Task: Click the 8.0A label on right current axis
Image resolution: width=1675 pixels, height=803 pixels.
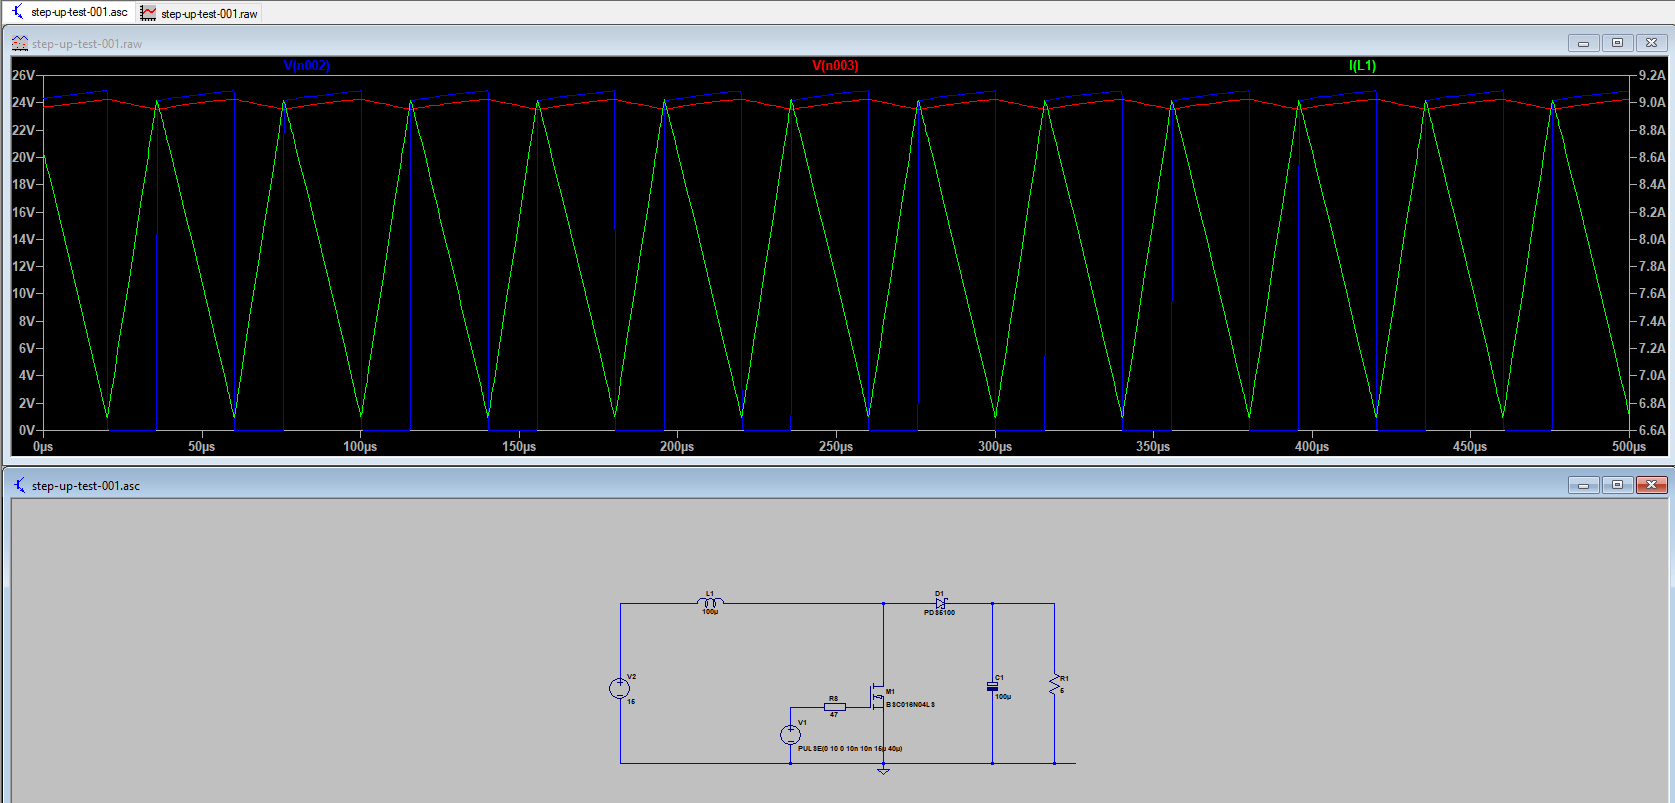Action: click(1652, 239)
